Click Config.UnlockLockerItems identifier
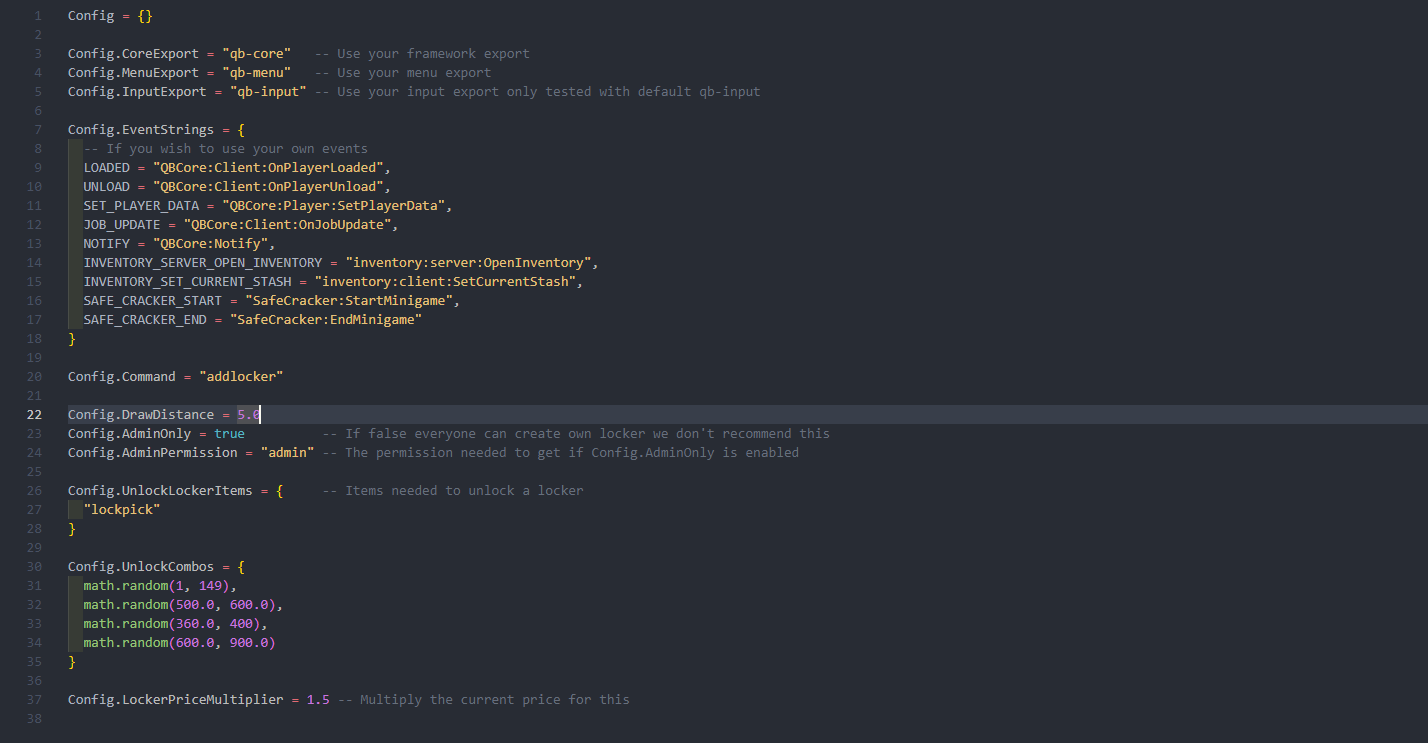This screenshot has width=1428, height=743. [x=160, y=491]
